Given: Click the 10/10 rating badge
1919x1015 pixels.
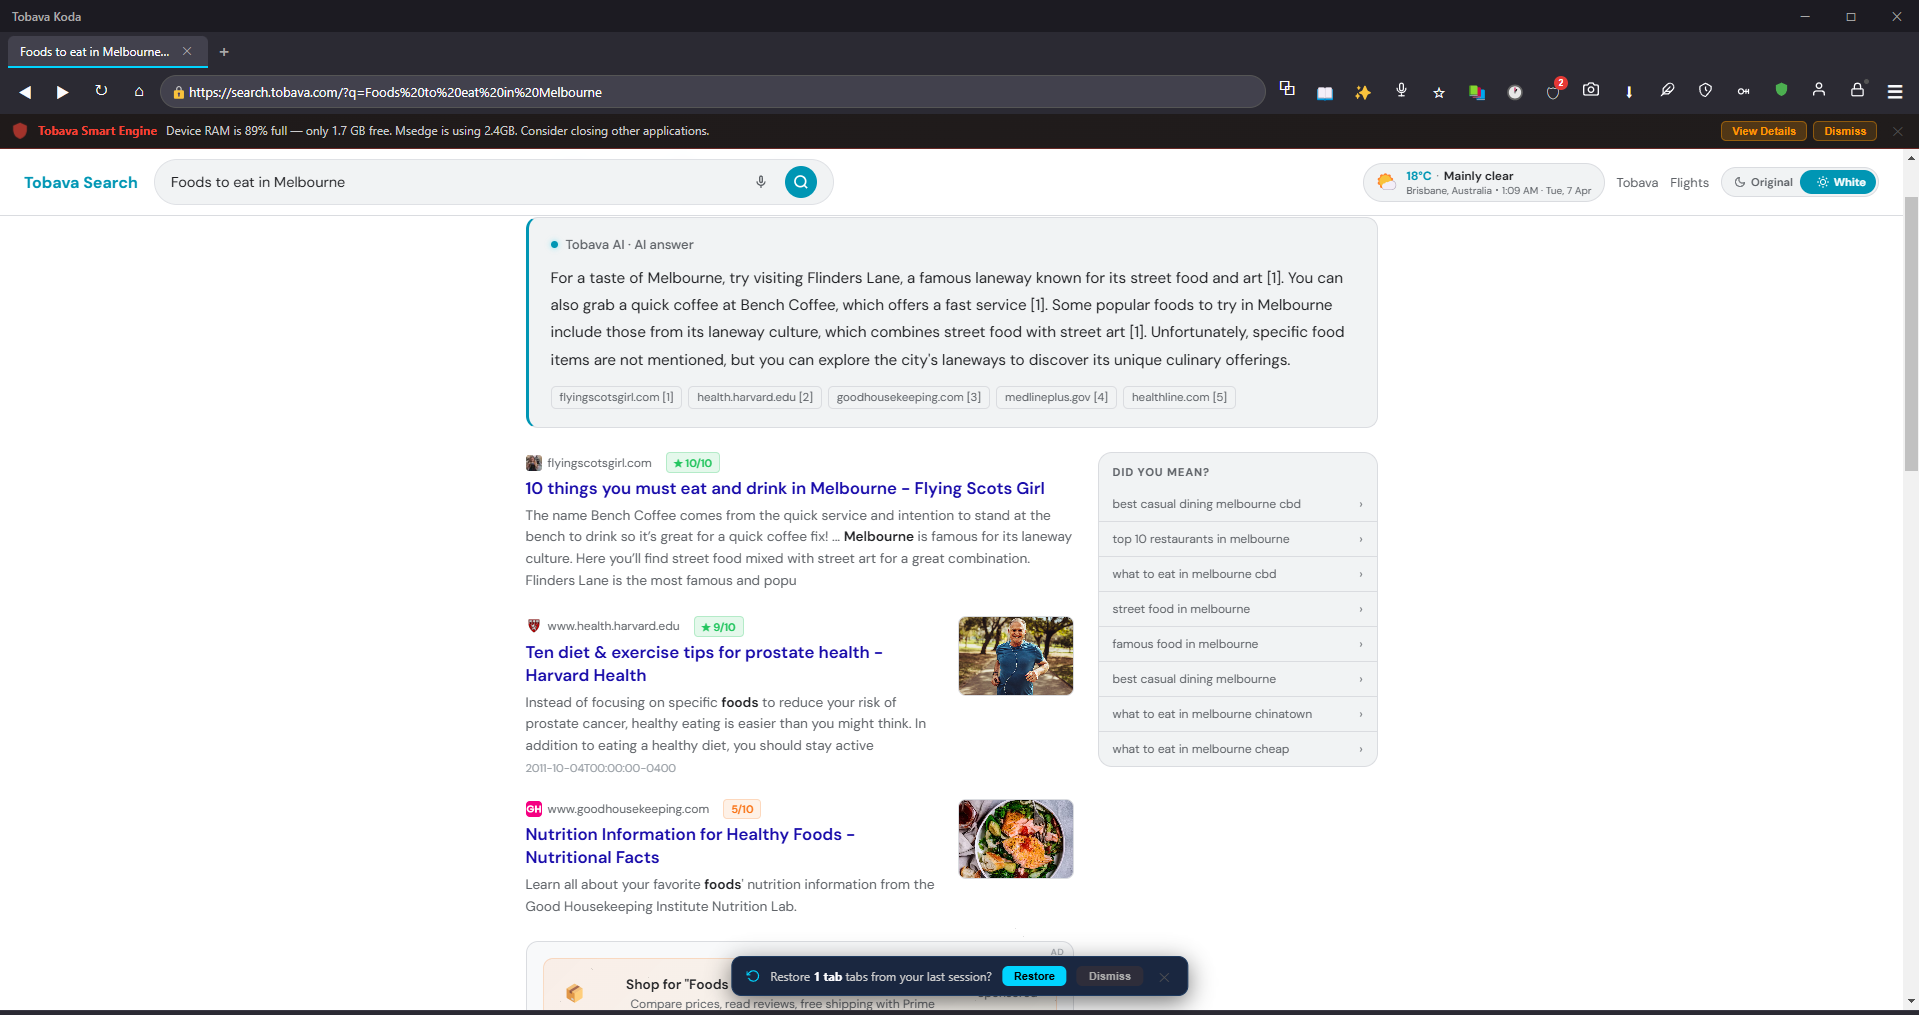Looking at the screenshot, I should [693, 463].
